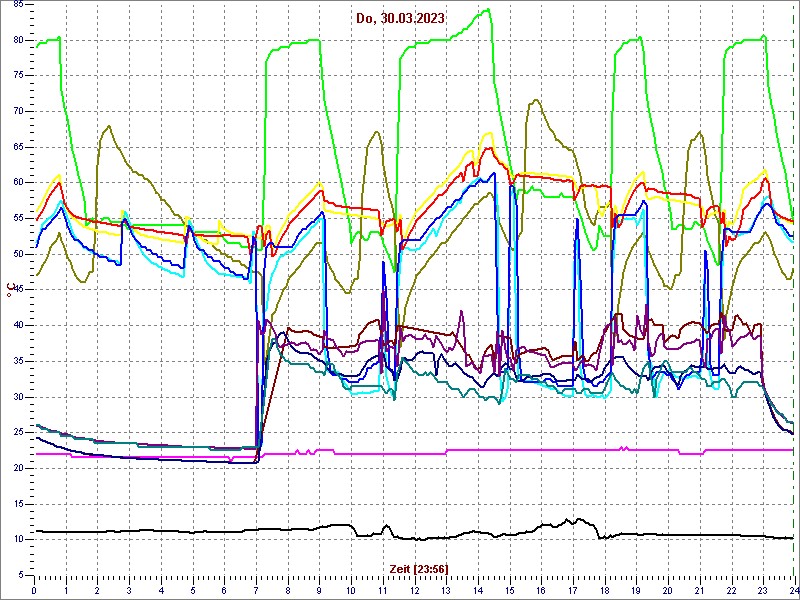
Task: Click hour 0 on the time axis
Action: click(x=34, y=588)
